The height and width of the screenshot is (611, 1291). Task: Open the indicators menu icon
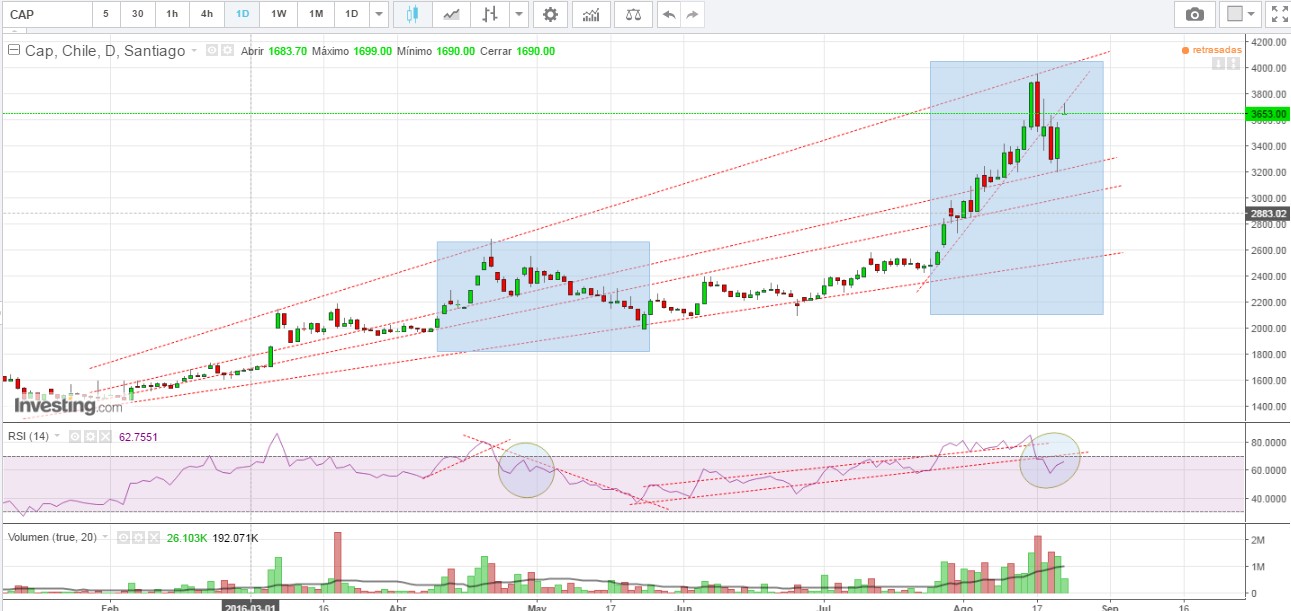593,14
